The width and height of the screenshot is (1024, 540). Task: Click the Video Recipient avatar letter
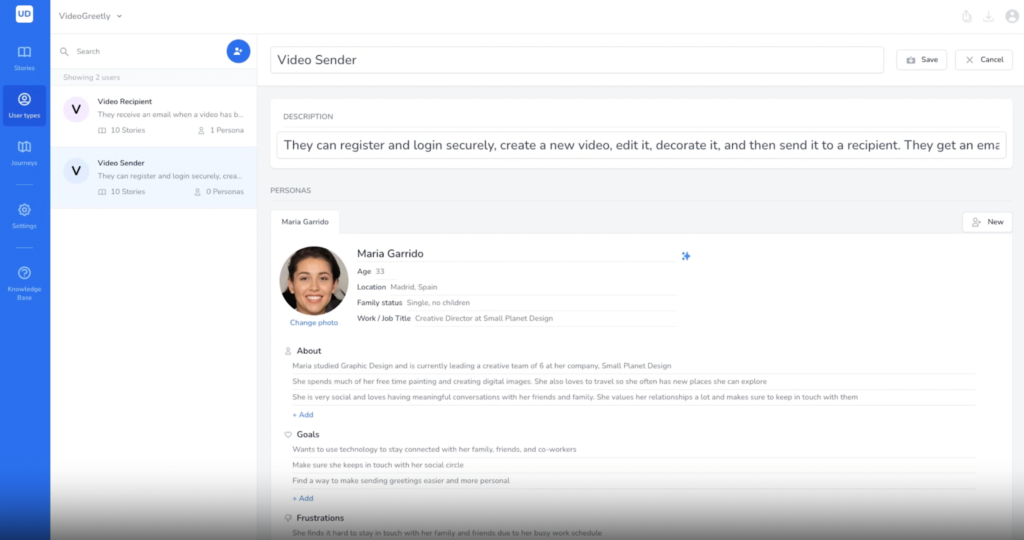(x=76, y=110)
